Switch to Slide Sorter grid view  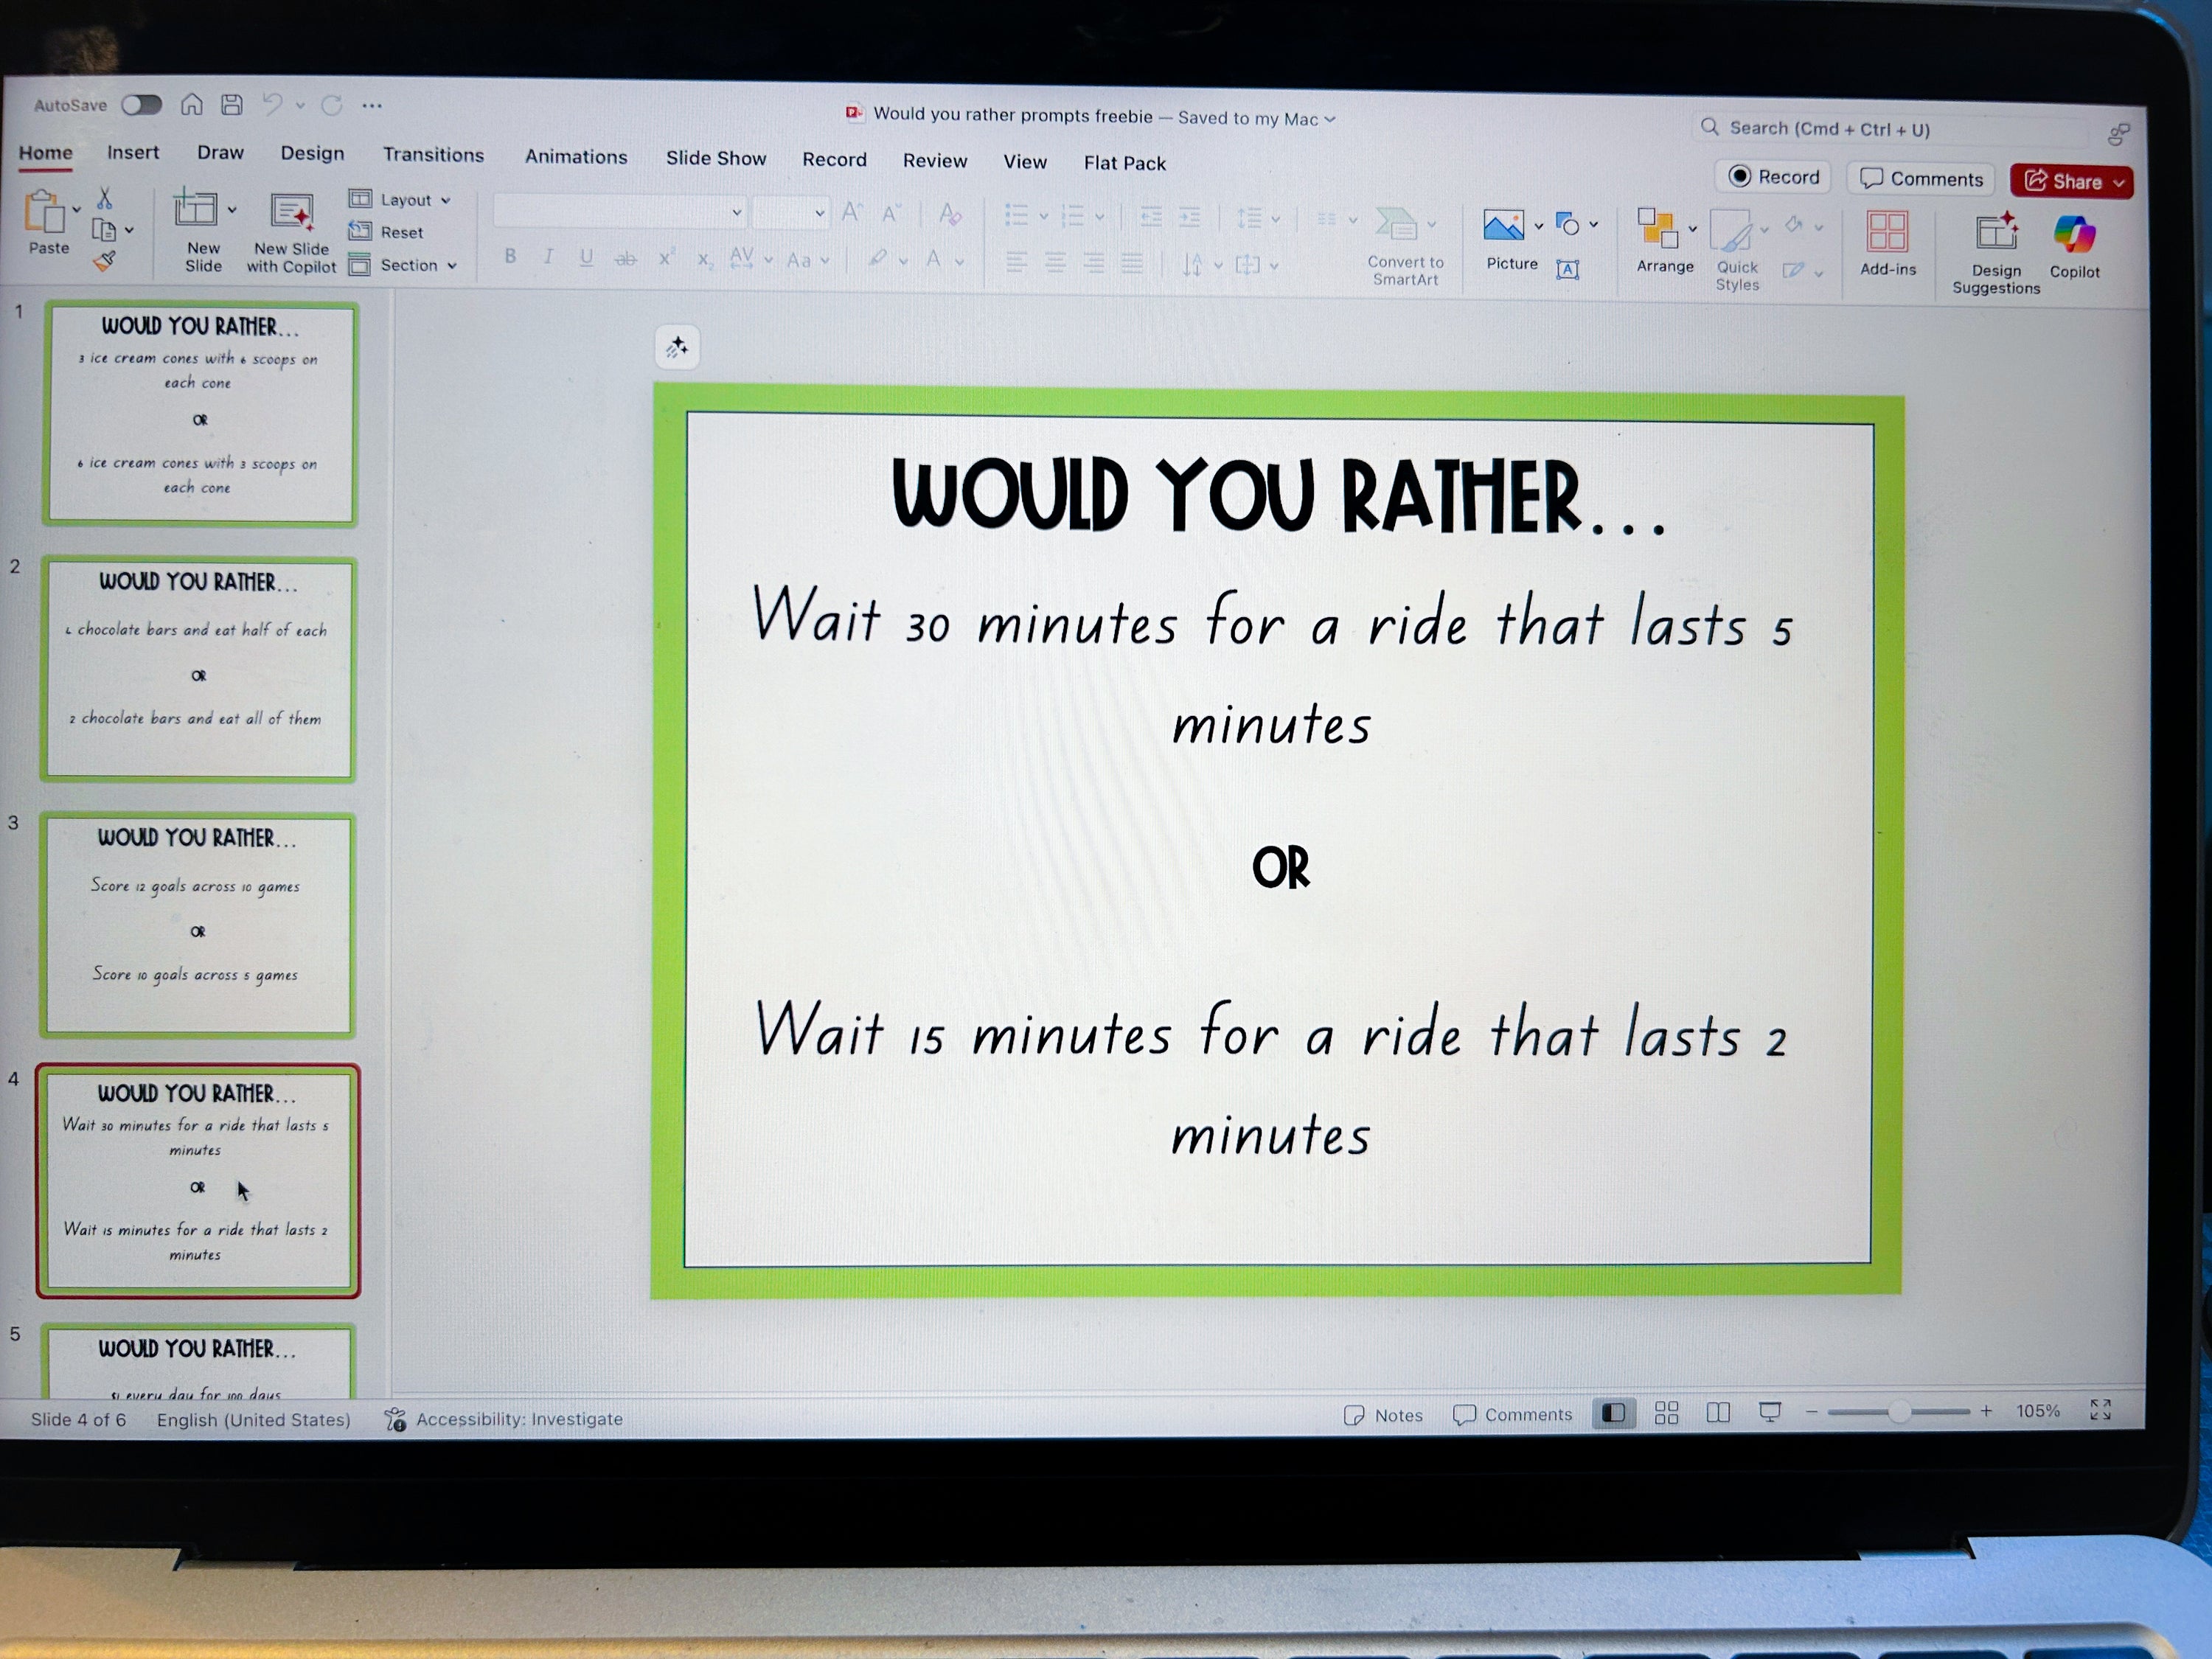[x=1666, y=1413]
